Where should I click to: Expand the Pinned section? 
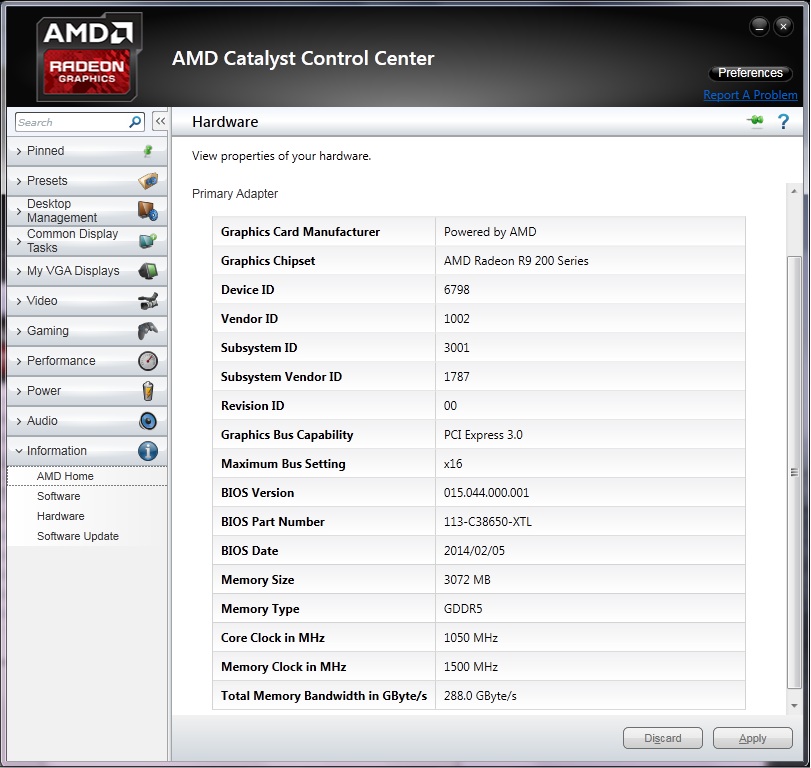tap(87, 151)
